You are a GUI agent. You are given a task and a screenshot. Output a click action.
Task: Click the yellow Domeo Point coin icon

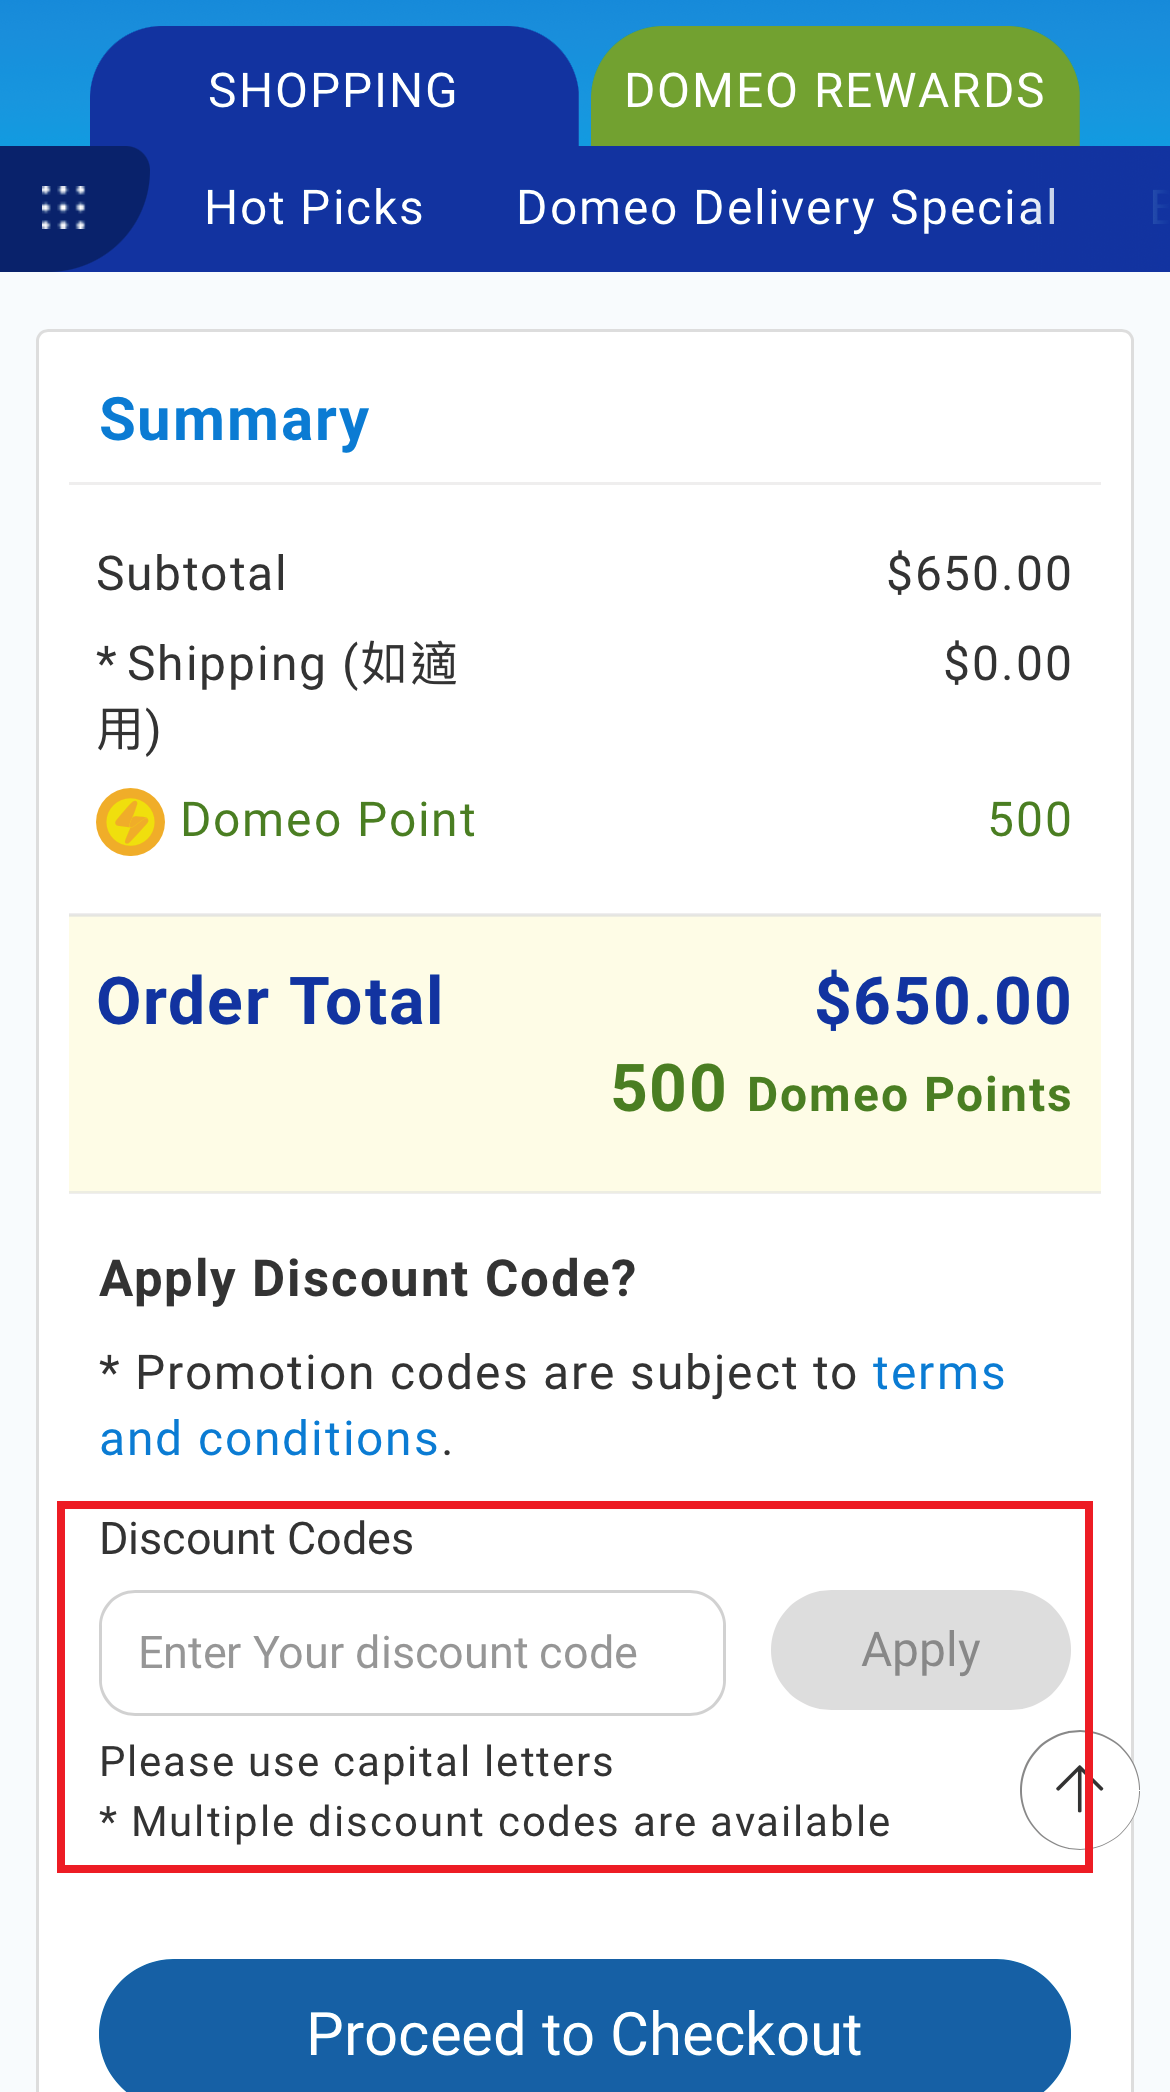(x=130, y=822)
